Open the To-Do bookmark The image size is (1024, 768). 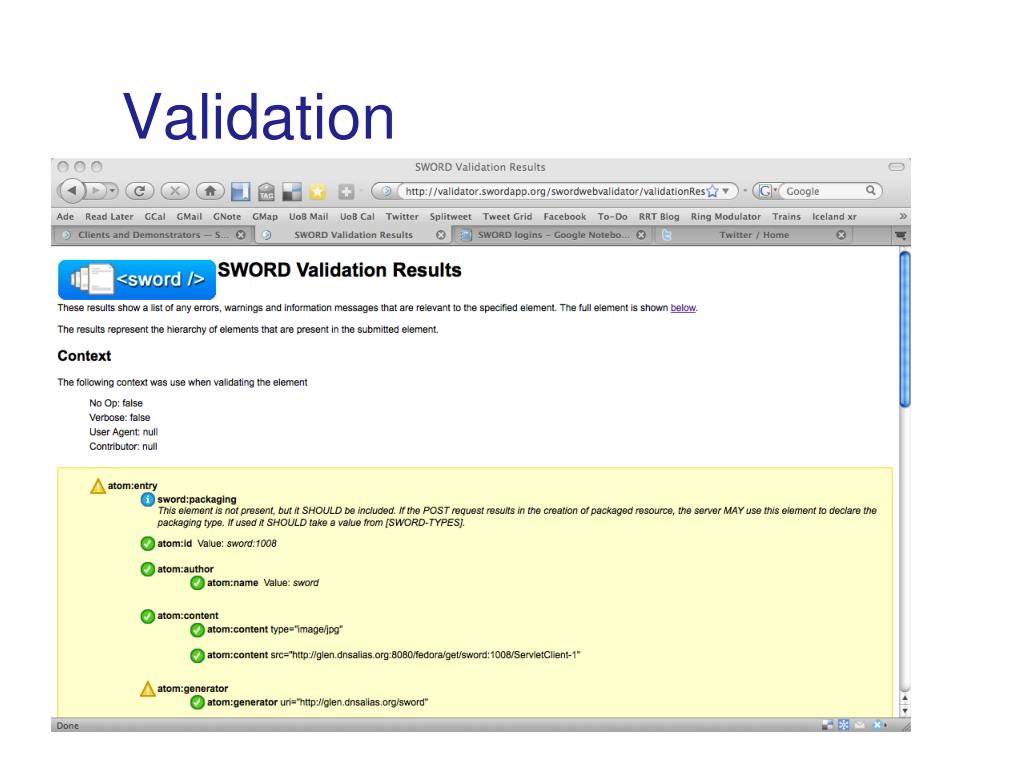pyautogui.click(x=613, y=216)
